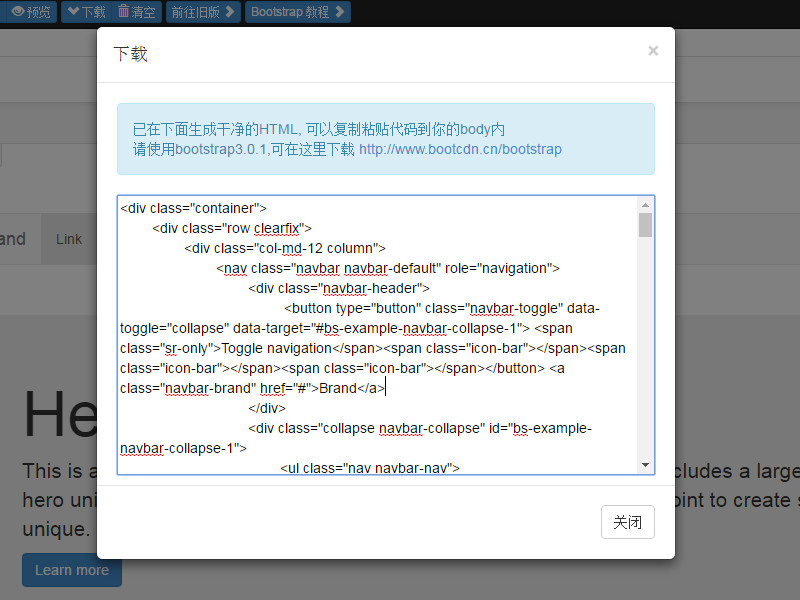Open the Bootstrap 教程 tutorial button
The image size is (800, 600).
click(297, 11)
